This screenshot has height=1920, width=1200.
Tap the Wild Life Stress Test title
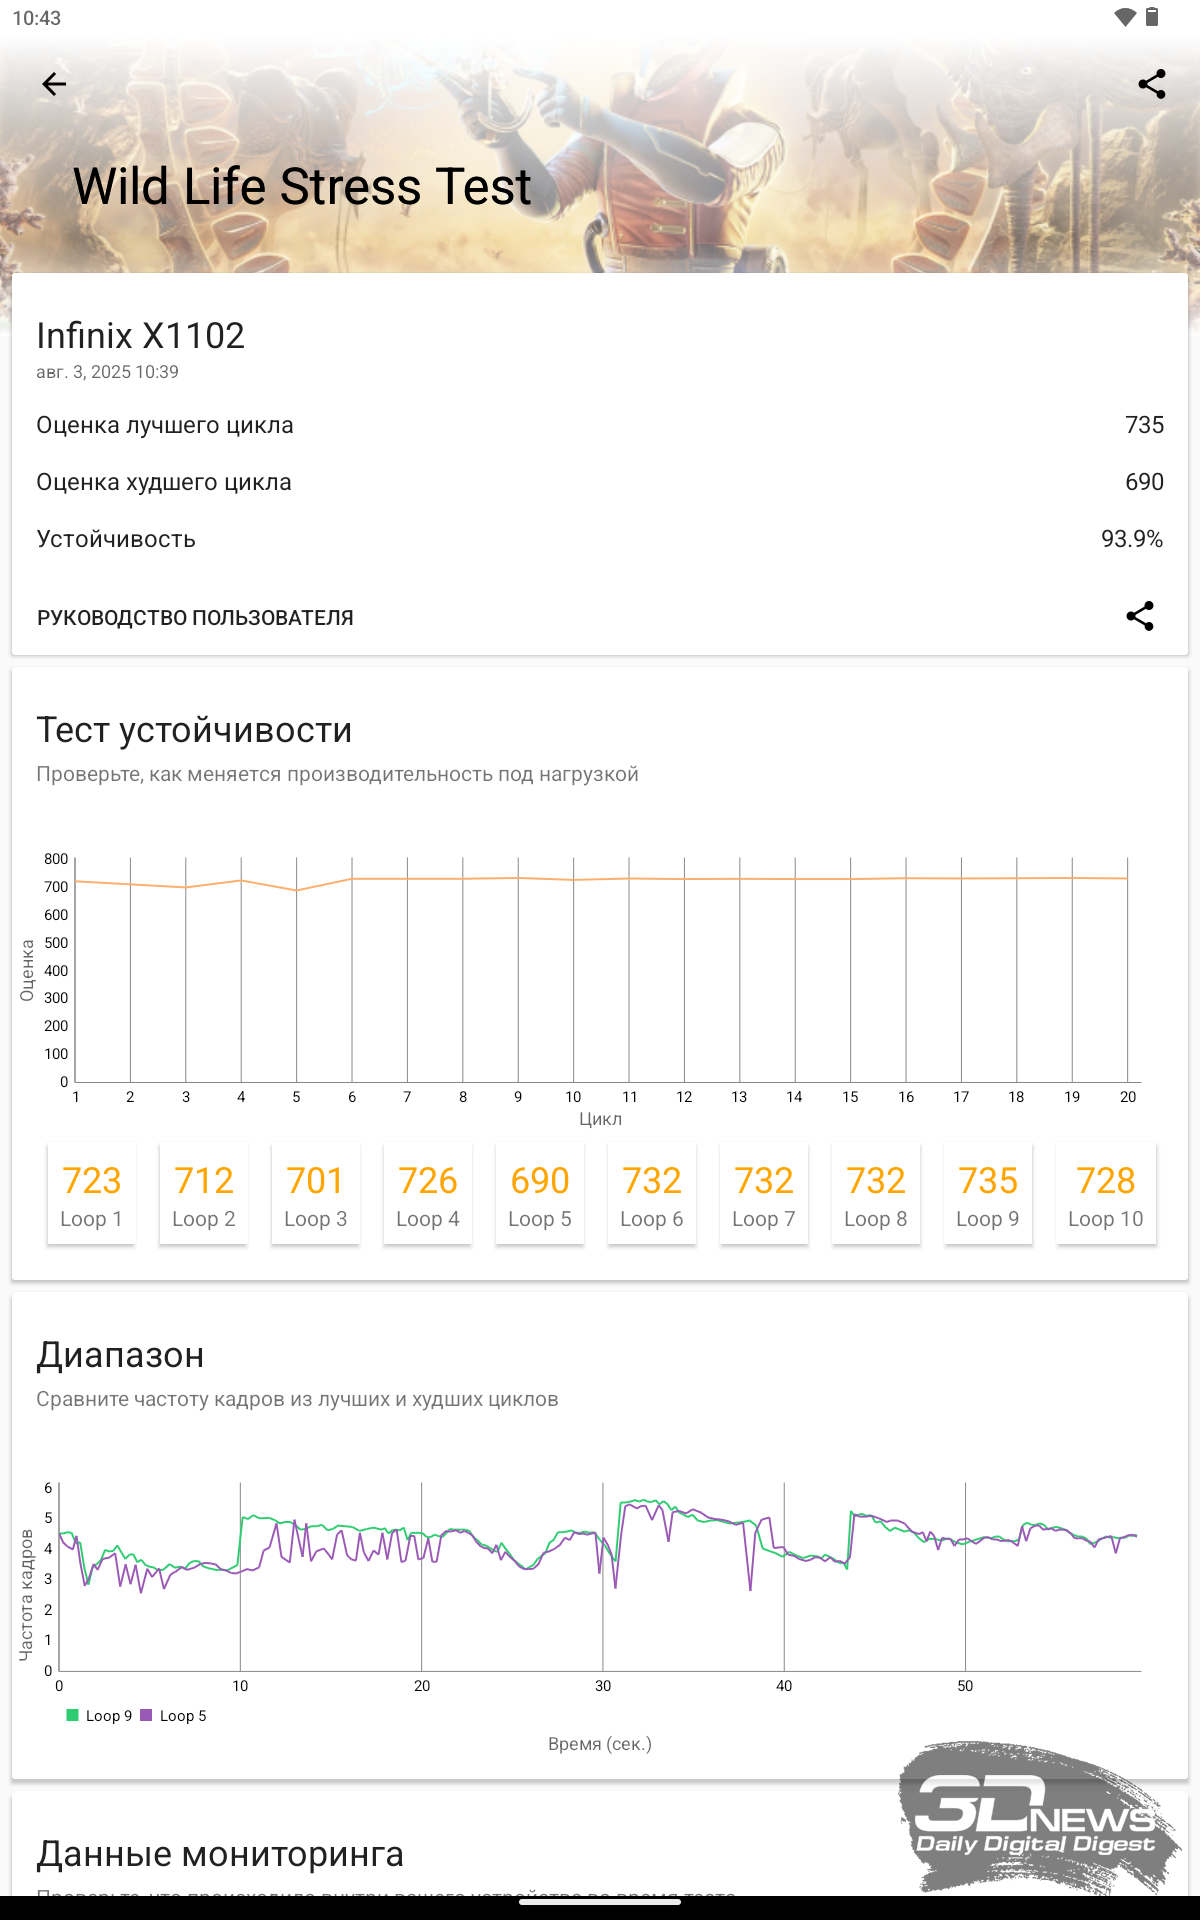302,187
